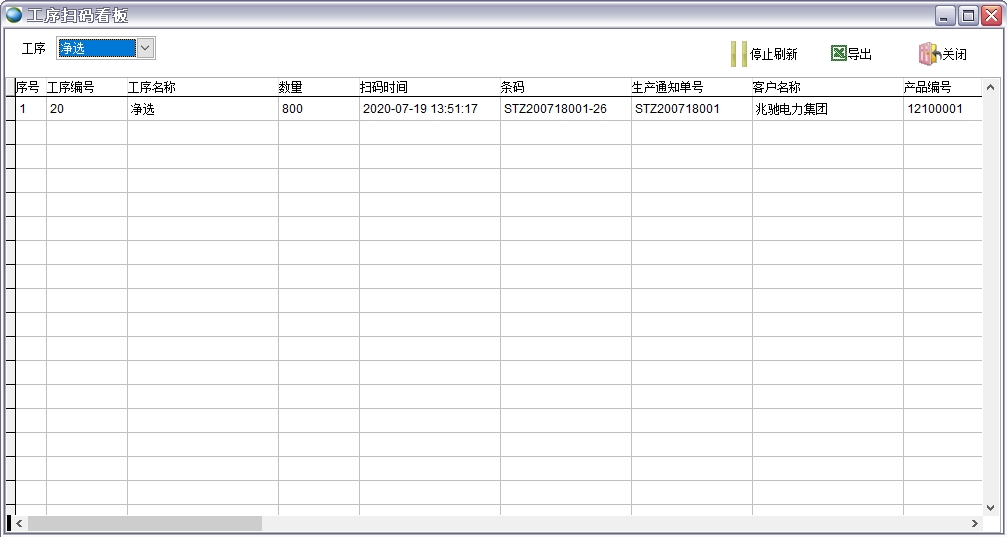Image resolution: width=1007 pixels, height=537 pixels.
Task: Click the globe icon in title bar
Action: [x=14, y=15]
